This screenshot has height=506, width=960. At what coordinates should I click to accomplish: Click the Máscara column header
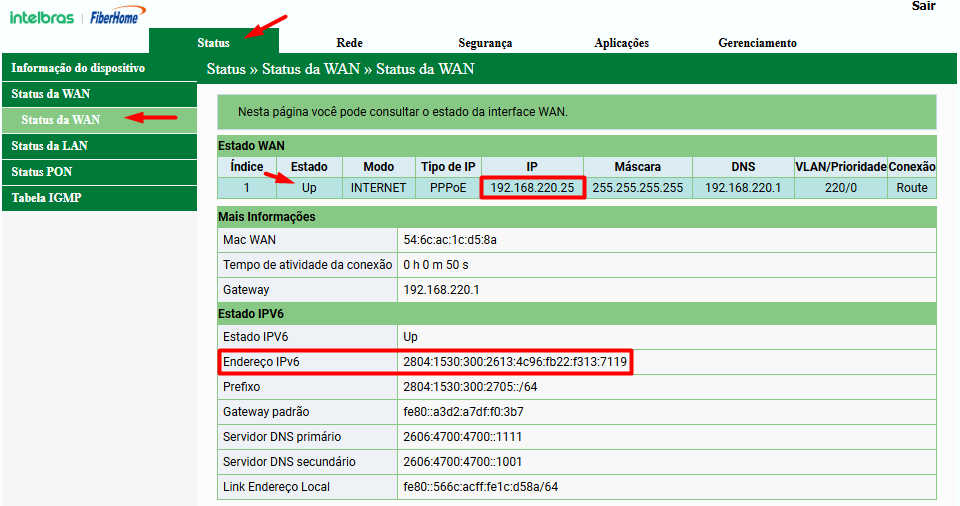coord(637,167)
